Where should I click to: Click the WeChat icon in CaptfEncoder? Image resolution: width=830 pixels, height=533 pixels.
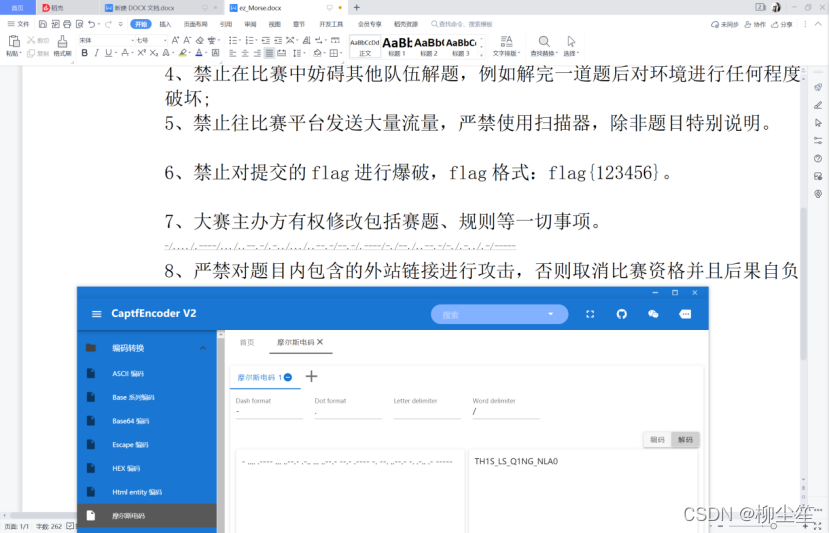point(653,314)
